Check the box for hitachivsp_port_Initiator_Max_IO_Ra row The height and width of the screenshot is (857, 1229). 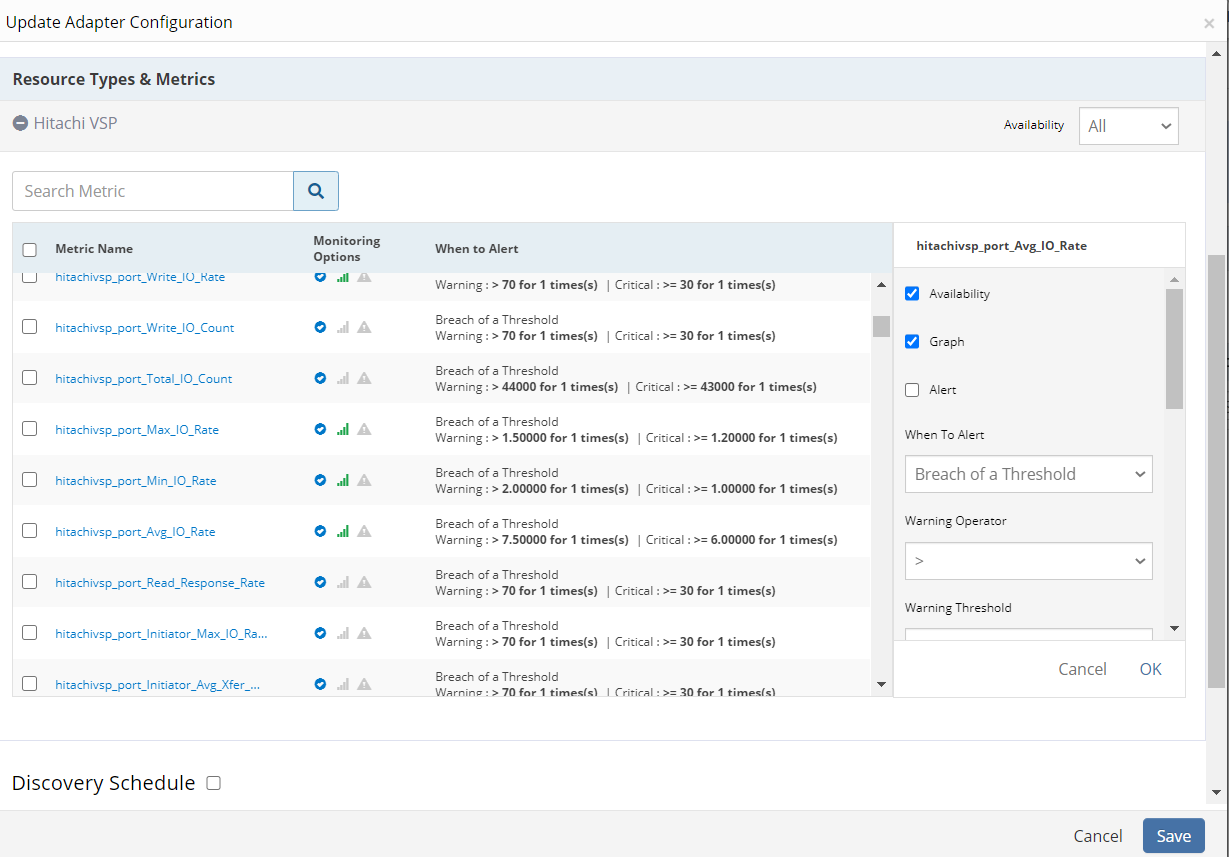pos(29,633)
